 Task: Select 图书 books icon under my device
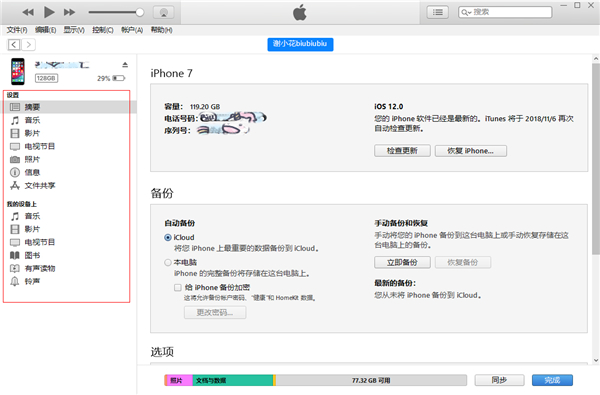pos(15,255)
